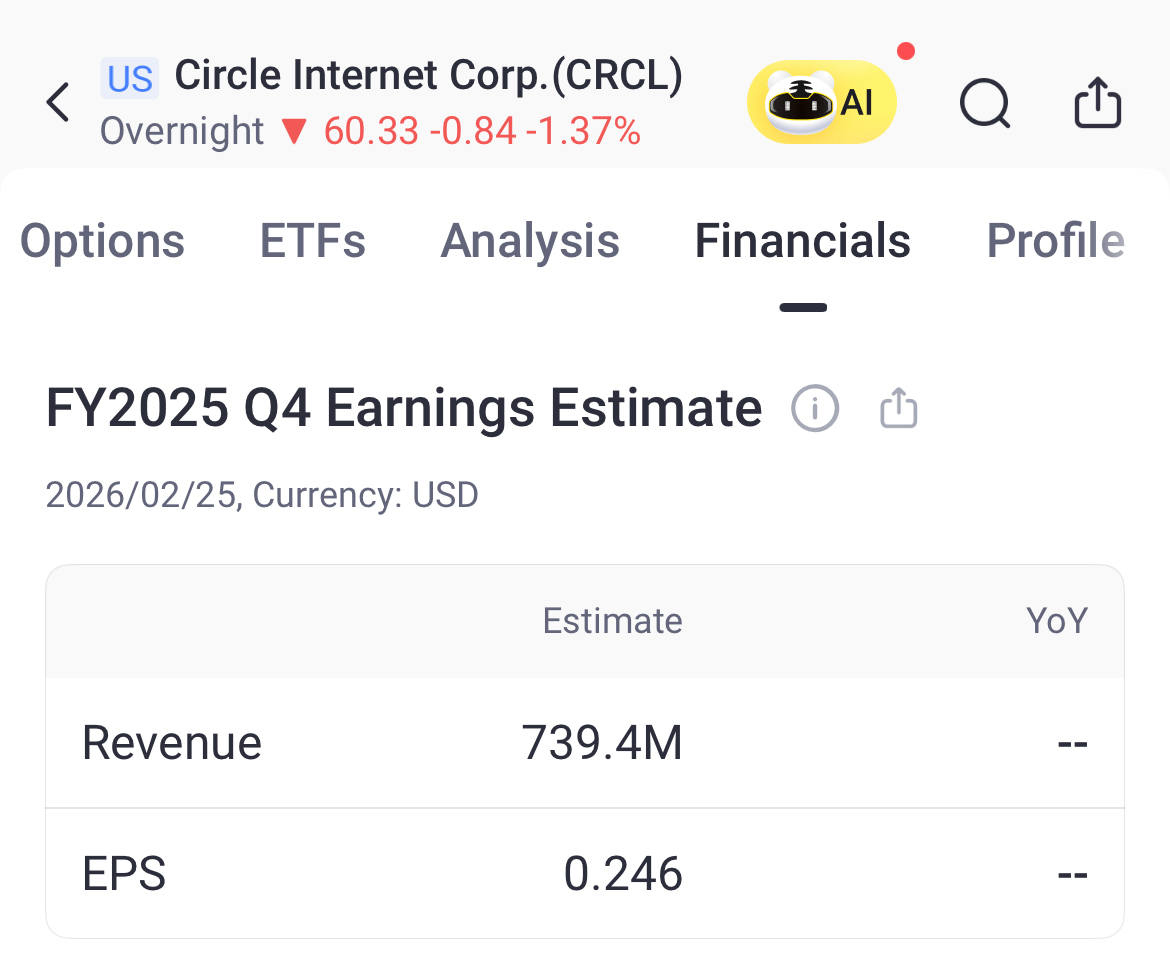Screen dimensions: 1170x953
Task: Open the AI assistant mascot button
Action: [x=822, y=102]
